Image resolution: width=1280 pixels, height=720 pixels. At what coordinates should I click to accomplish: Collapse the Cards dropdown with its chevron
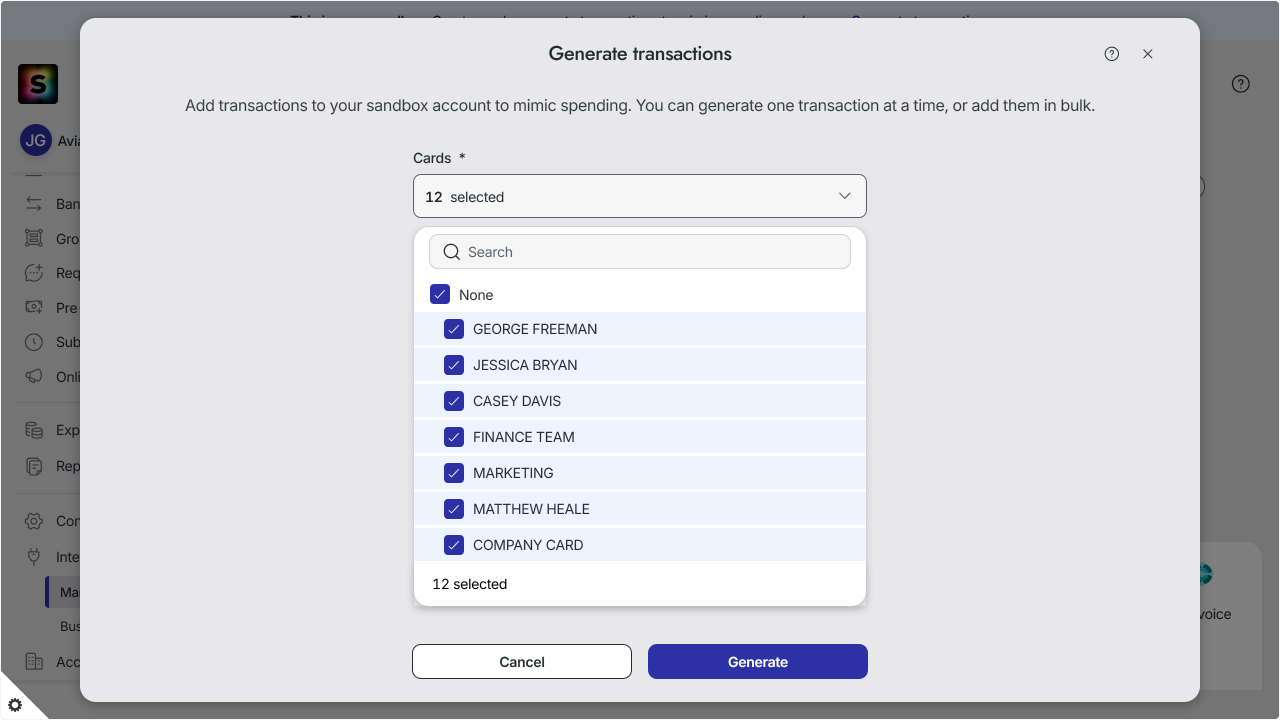(x=844, y=197)
